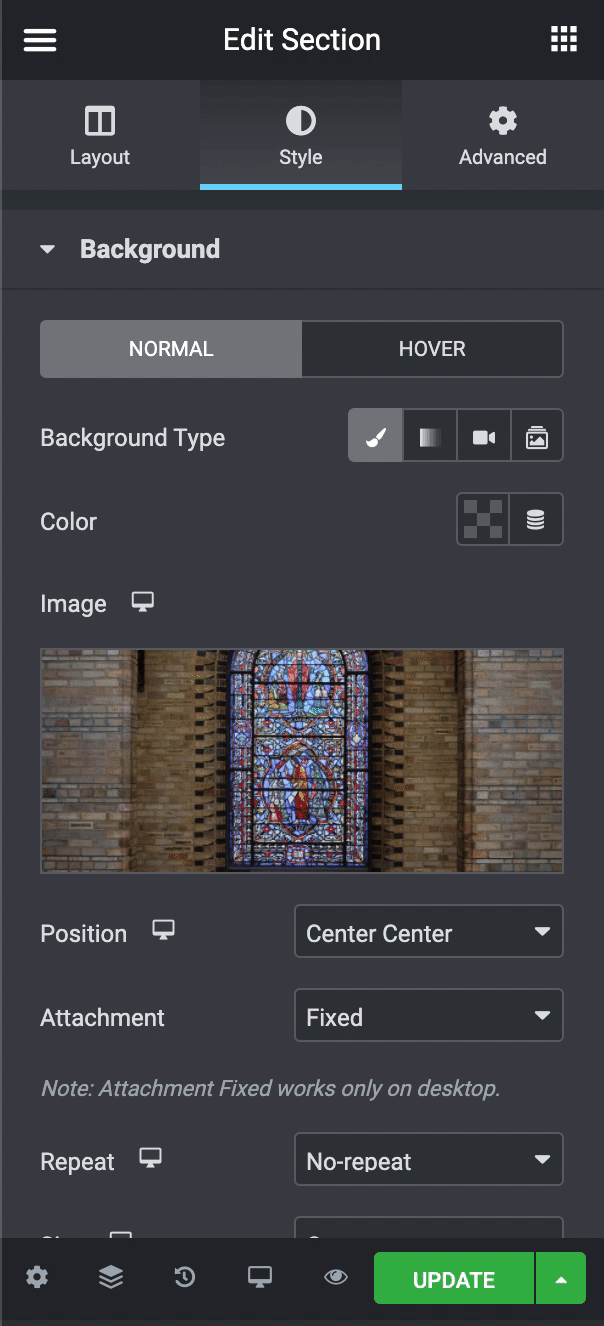
Task: Open the widgets grid panel
Action: point(564,40)
